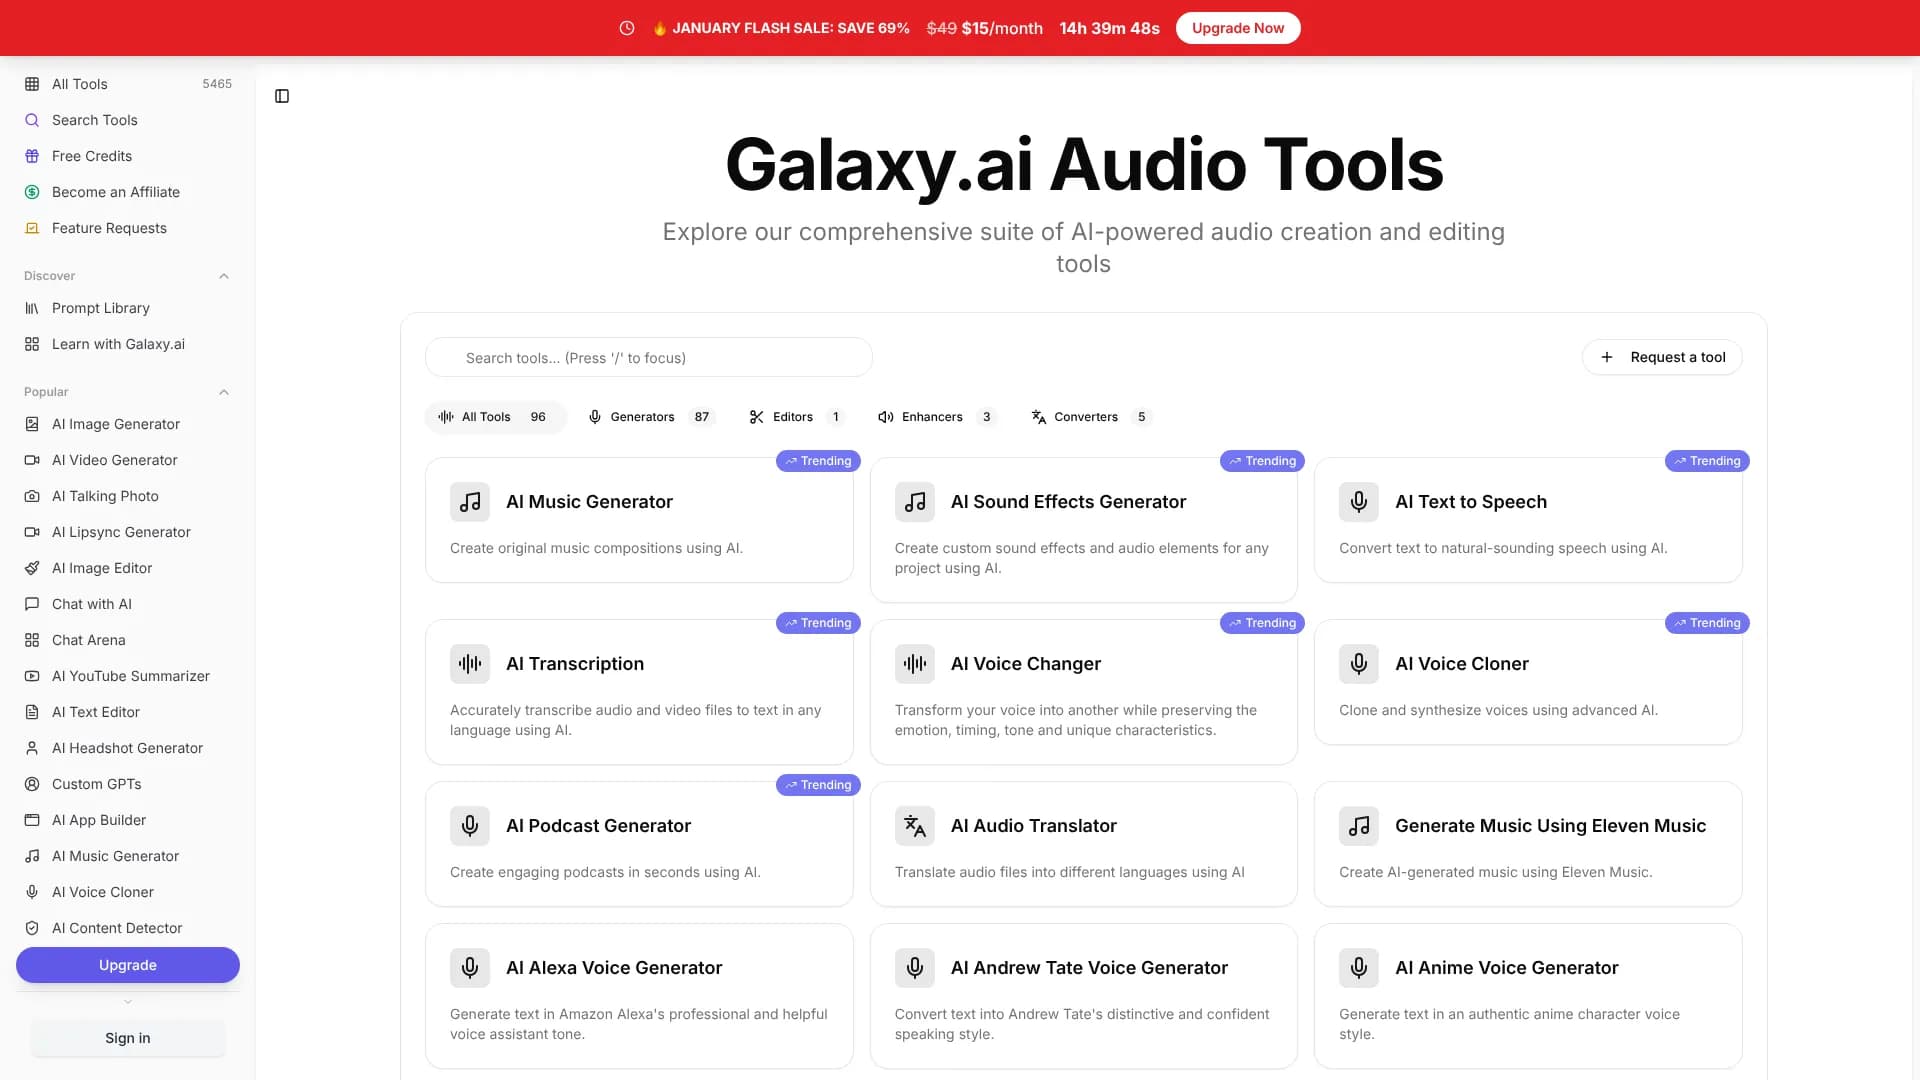Viewport: 1920px width, 1080px height.
Task: Select the Enhancers filter tab
Action: click(937, 417)
